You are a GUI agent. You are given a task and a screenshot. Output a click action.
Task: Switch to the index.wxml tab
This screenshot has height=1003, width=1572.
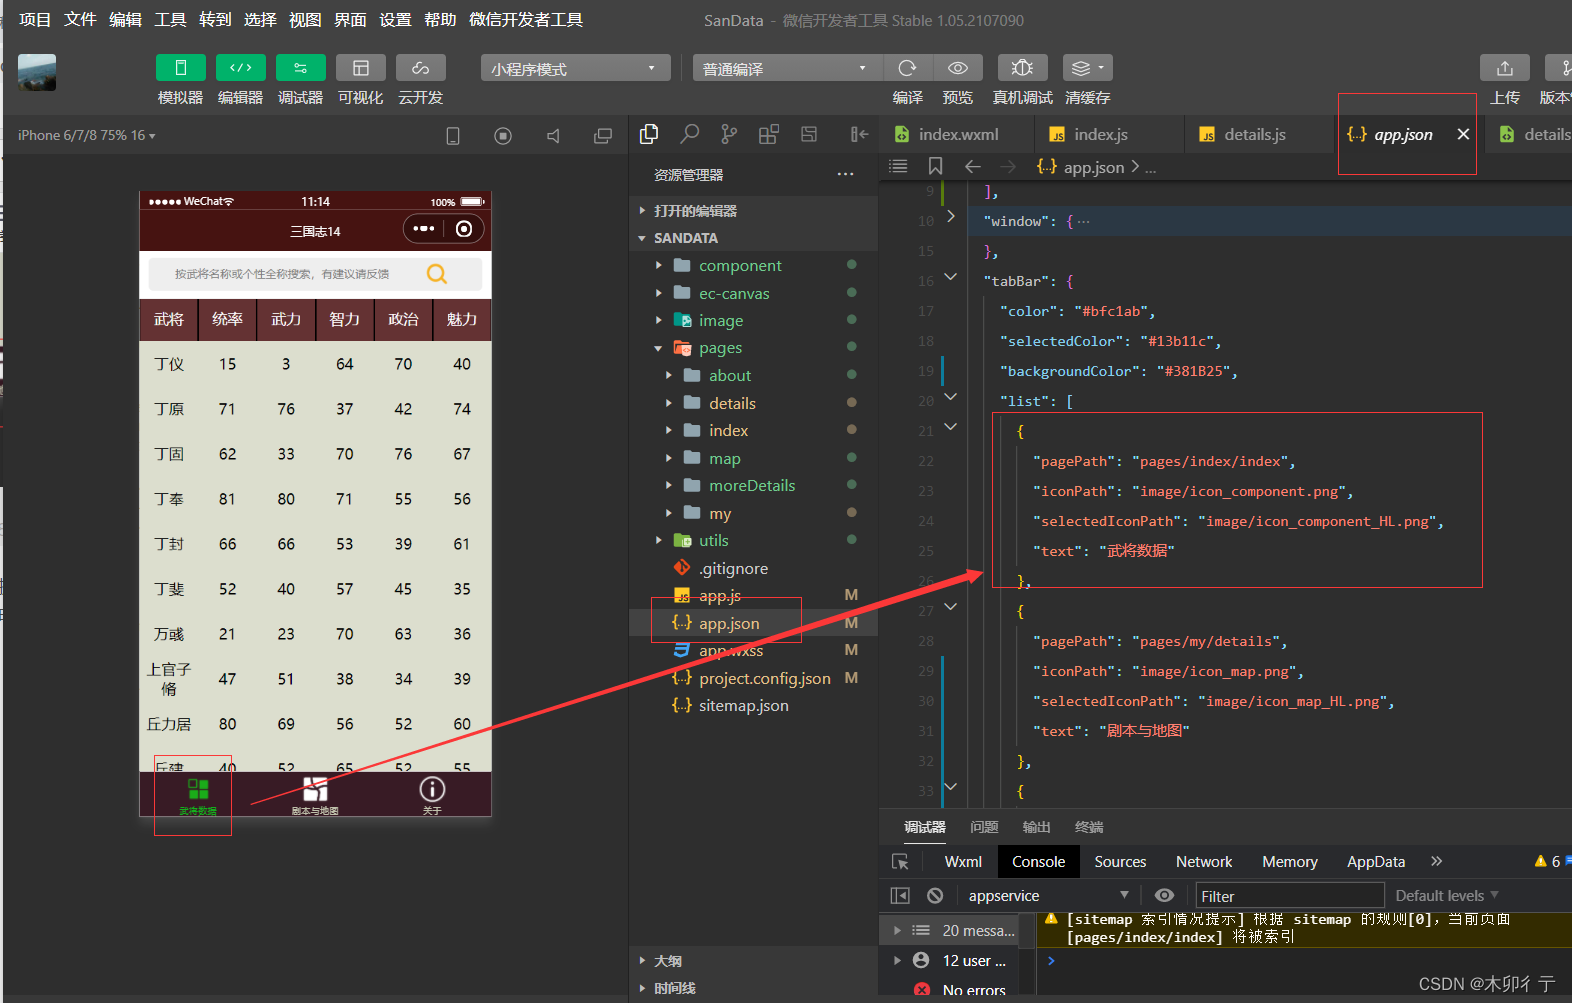point(956,134)
